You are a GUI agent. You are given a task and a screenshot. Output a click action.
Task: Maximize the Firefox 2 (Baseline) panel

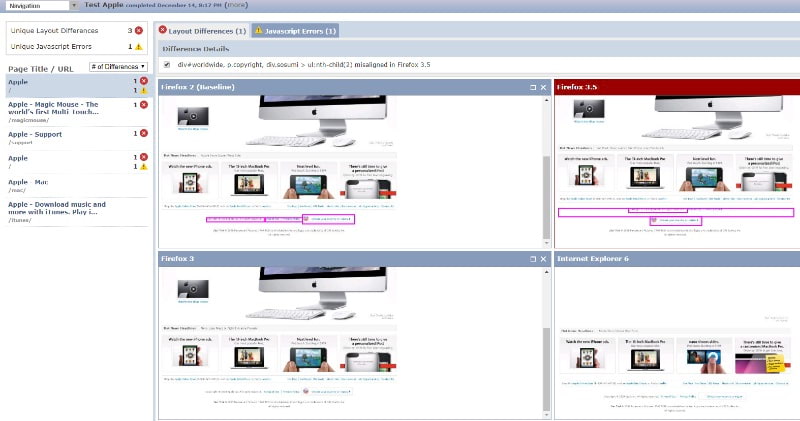point(533,88)
